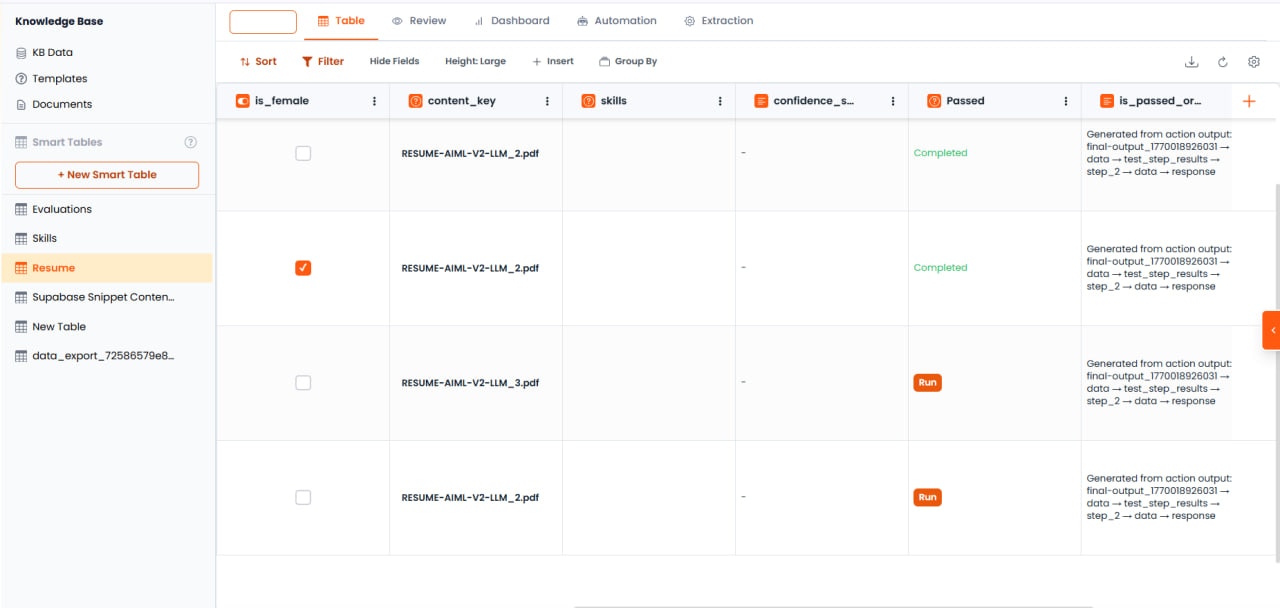The width and height of the screenshot is (1280, 608).
Task: Open the Filter tool
Action: (x=322, y=61)
